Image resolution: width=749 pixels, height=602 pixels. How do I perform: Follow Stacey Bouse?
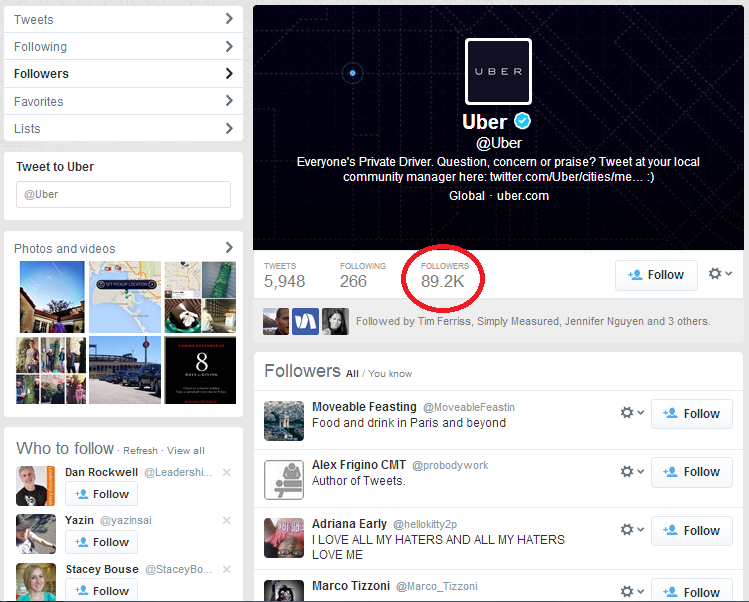click(x=101, y=591)
